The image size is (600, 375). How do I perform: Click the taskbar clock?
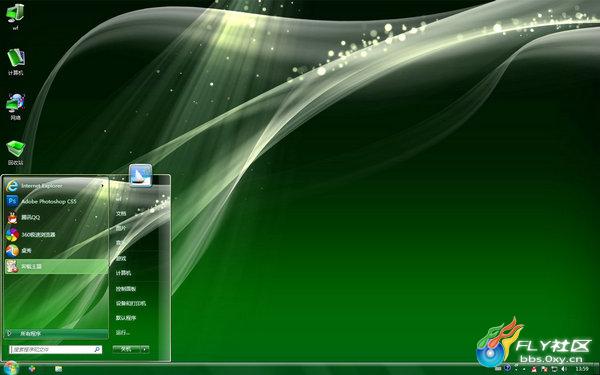tap(582, 369)
